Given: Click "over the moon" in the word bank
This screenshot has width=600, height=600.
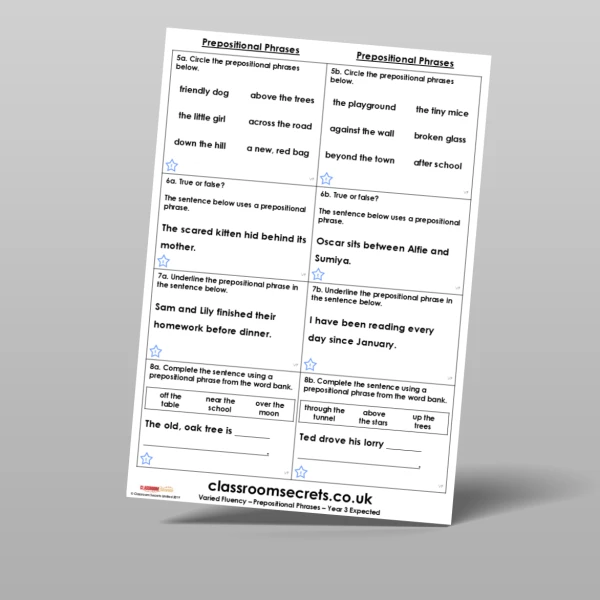Looking at the screenshot, I should click(x=269, y=408).
